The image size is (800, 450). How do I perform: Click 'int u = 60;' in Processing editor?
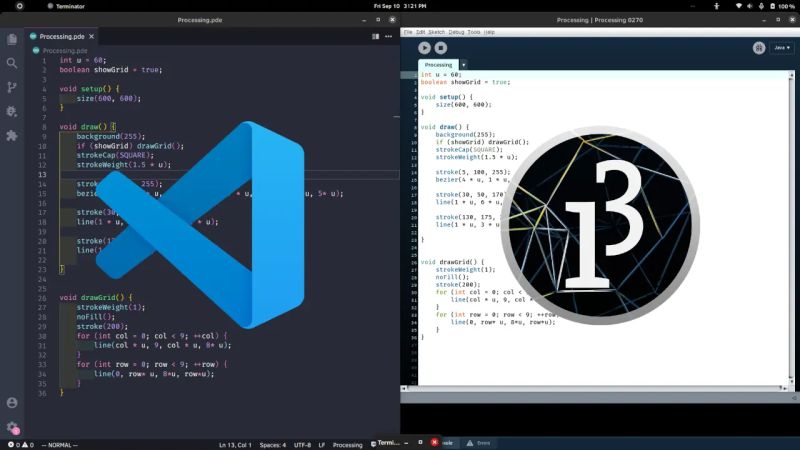pos(441,74)
